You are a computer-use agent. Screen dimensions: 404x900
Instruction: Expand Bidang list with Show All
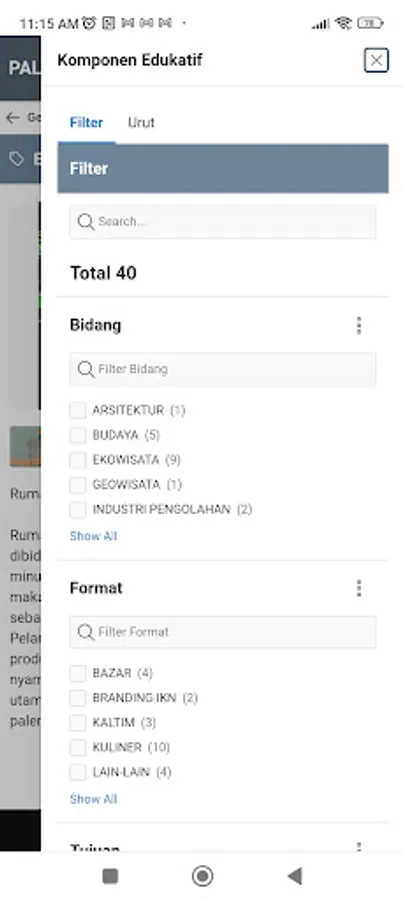[94, 536]
